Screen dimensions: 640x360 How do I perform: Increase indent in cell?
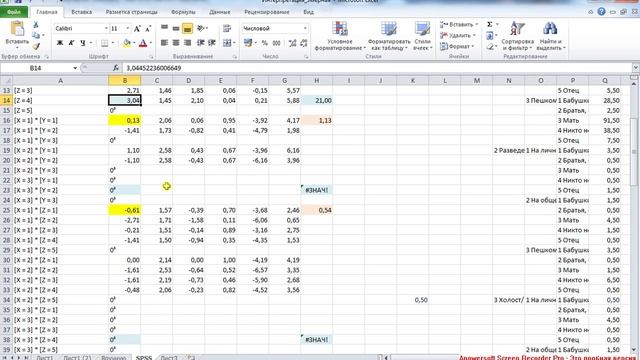pyautogui.click(x=212, y=42)
